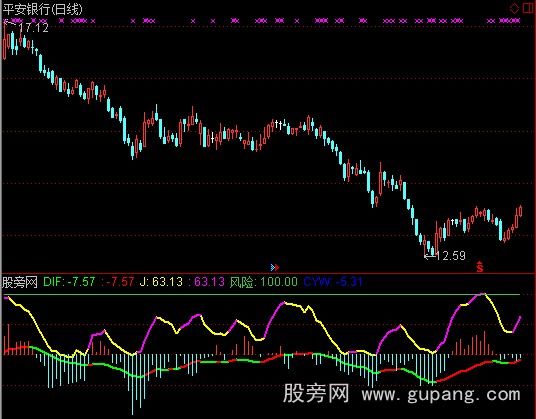
Task: Click the green DIF: -7.57 value
Action: pyautogui.click(x=69, y=282)
